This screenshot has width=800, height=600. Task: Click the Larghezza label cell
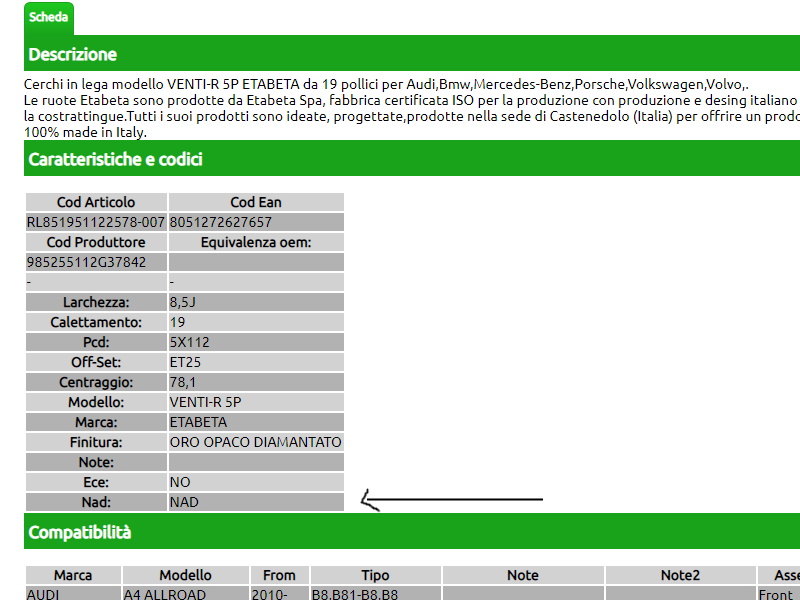[x=96, y=302]
